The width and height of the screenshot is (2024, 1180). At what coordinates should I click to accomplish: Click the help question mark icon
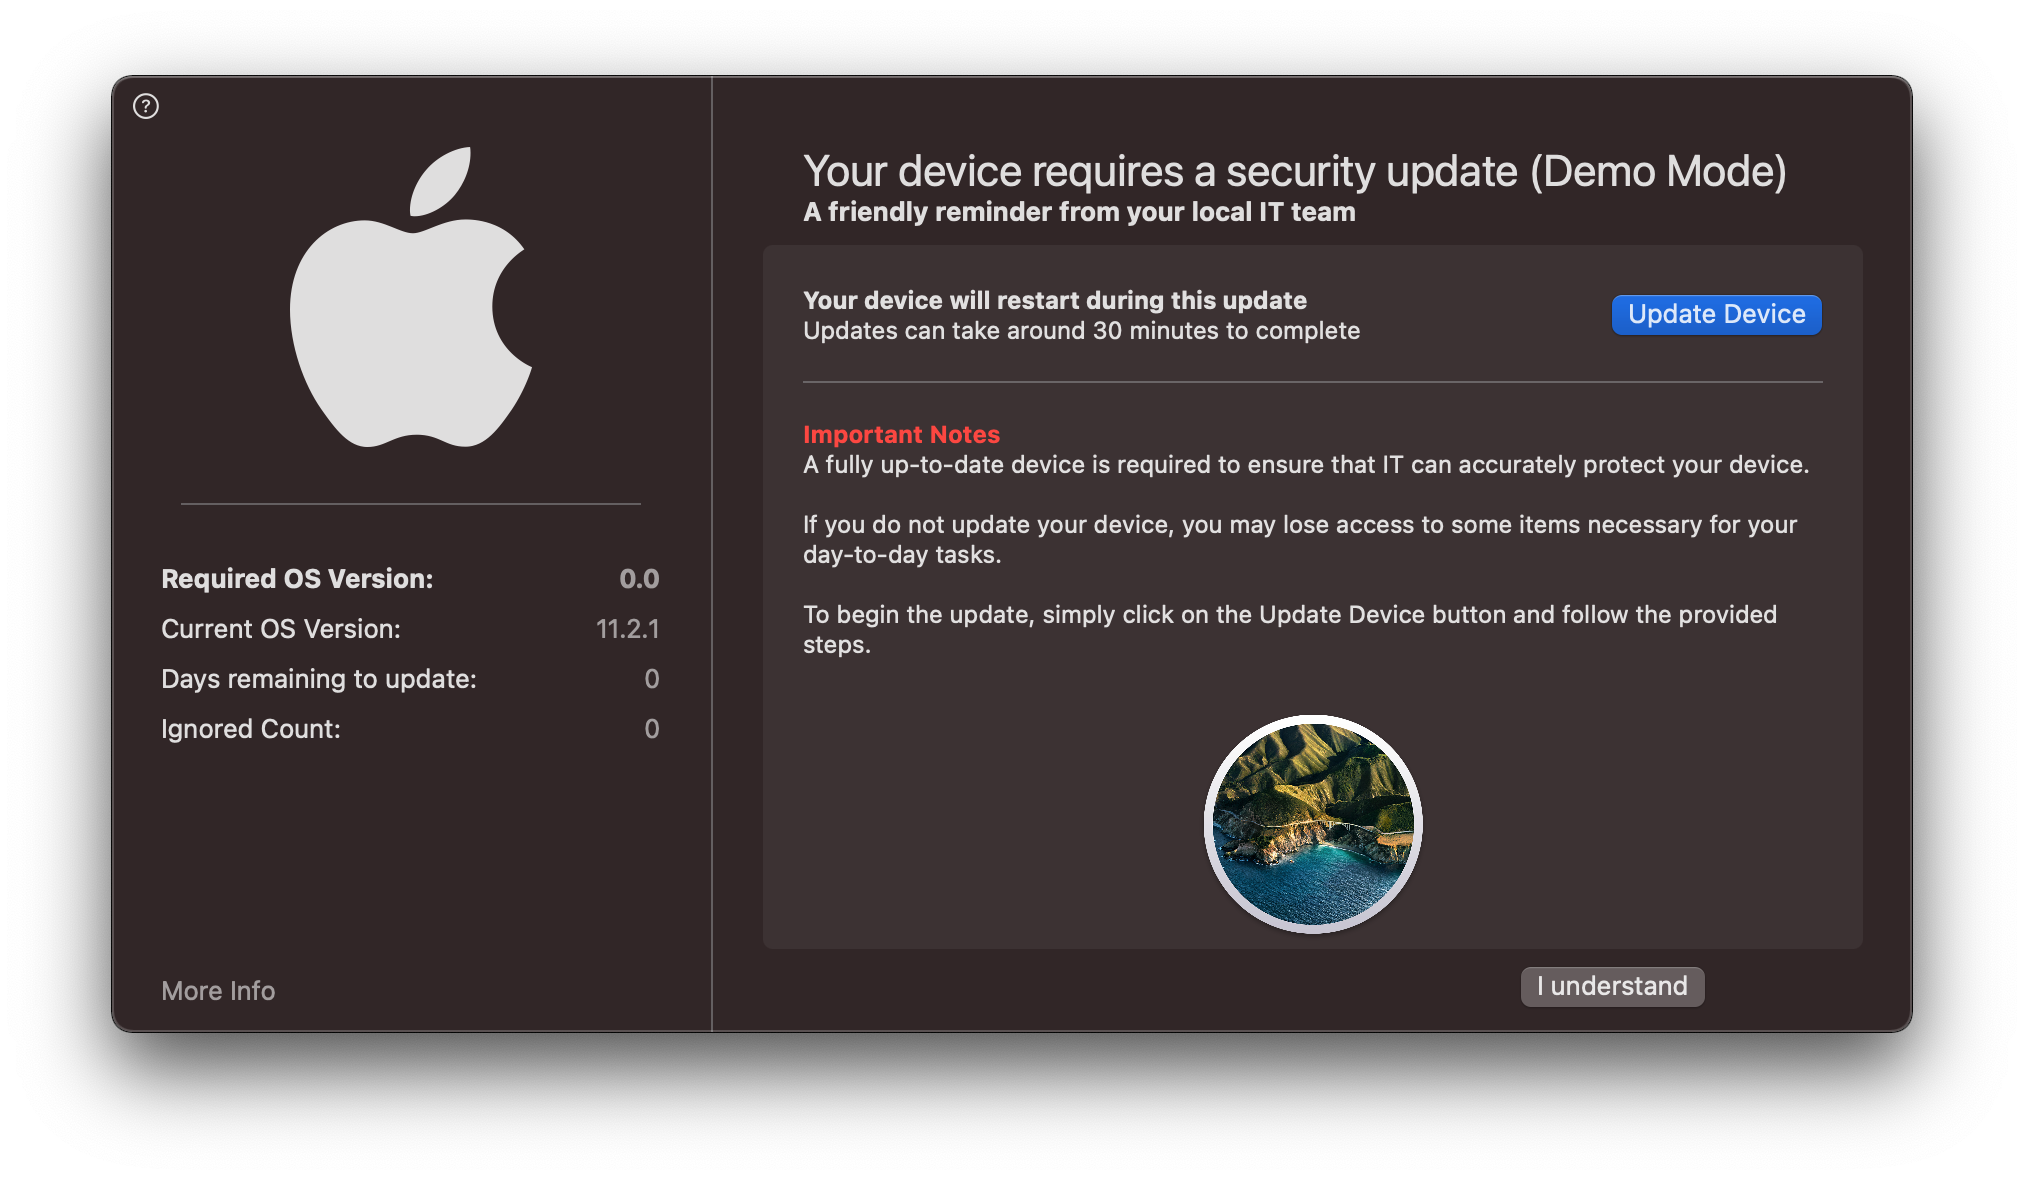point(146,106)
